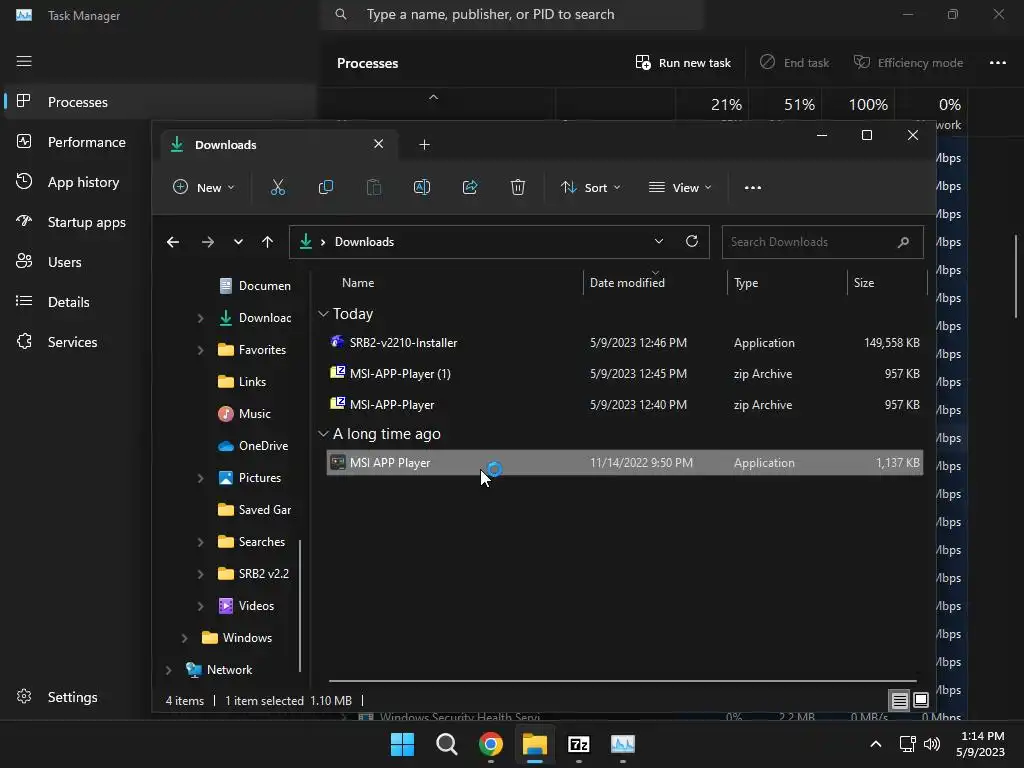The height and width of the screenshot is (768, 1024).
Task: Open Task Manager hamburger navigation menu
Action: tap(24, 61)
